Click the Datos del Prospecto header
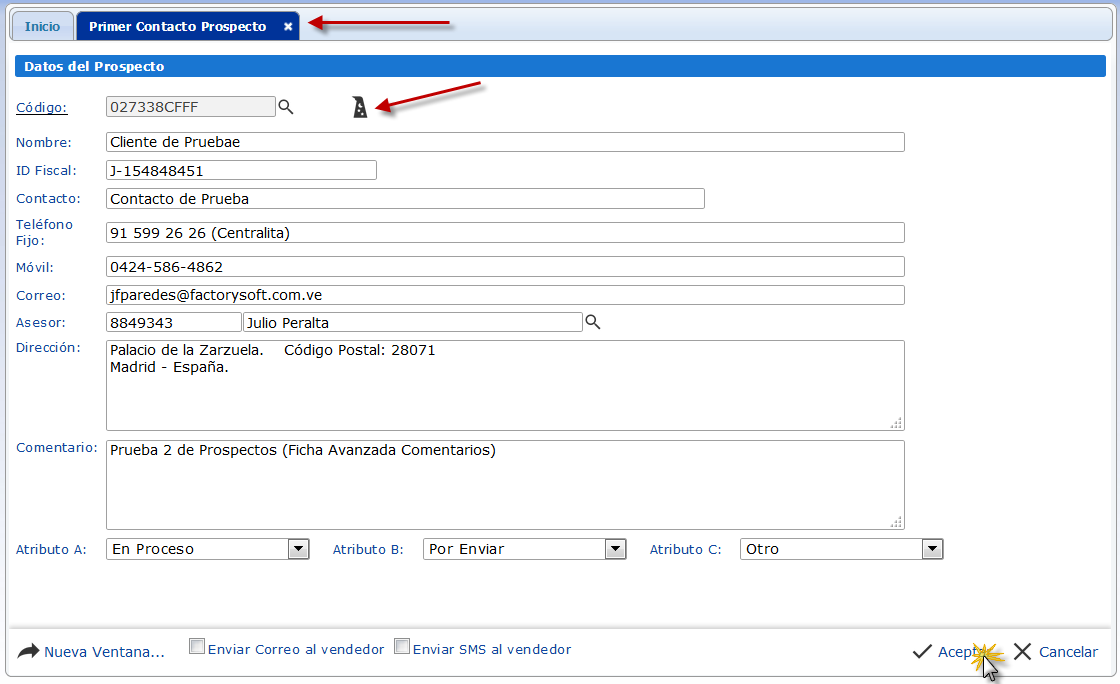Screen dimensions: 1120x684 tap(560, 66)
